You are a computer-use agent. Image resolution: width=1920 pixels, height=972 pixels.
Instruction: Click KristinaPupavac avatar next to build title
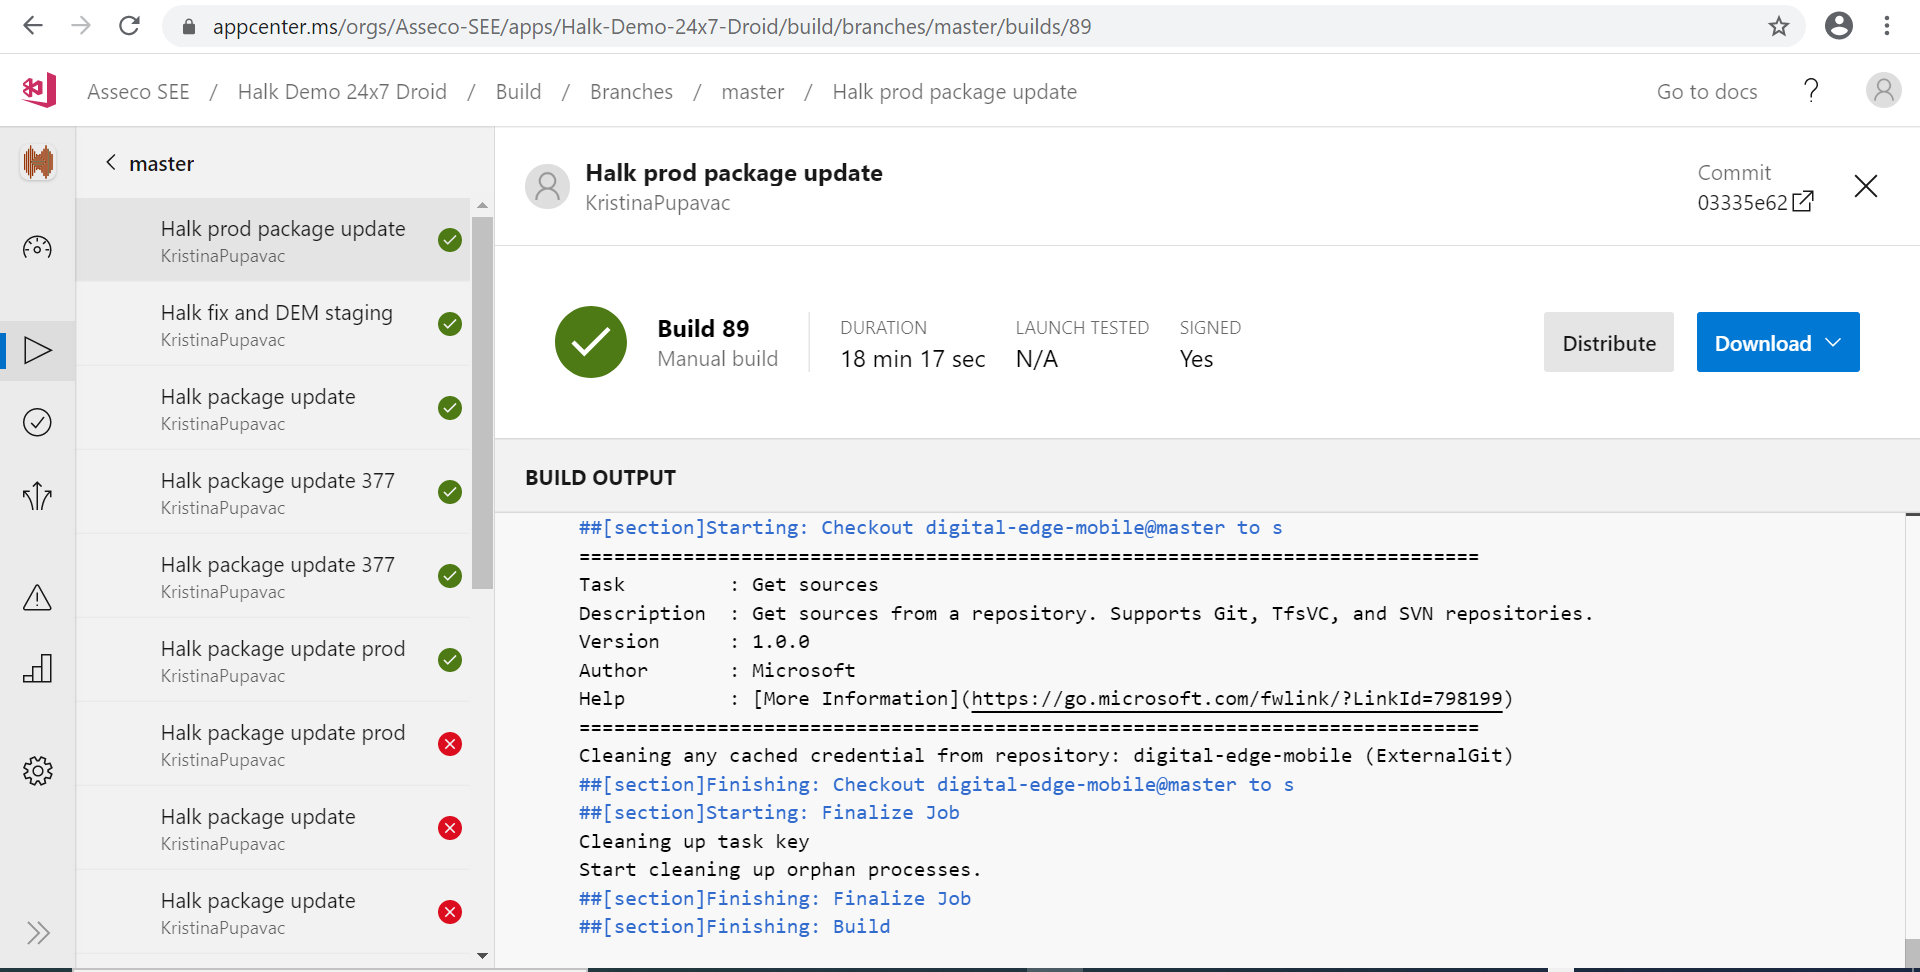pyautogui.click(x=547, y=187)
